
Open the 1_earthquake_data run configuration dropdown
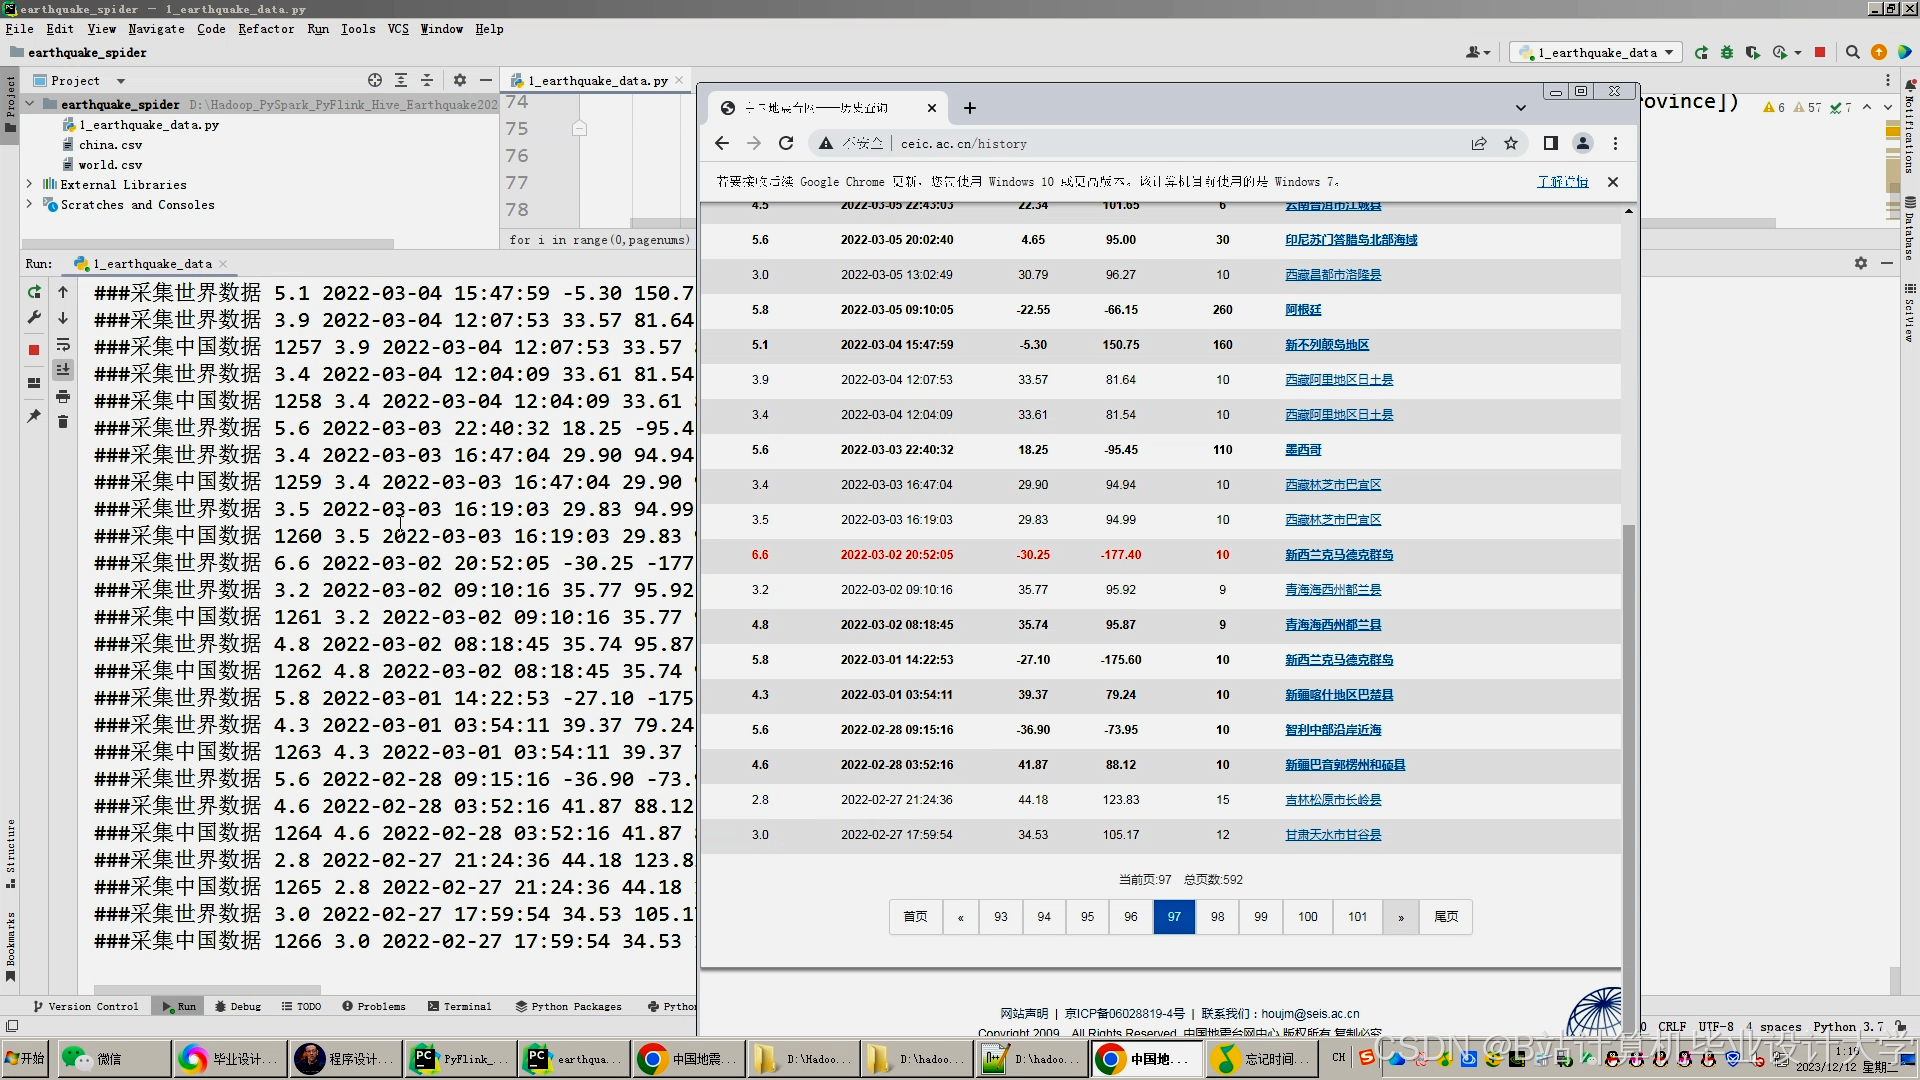pyautogui.click(x=1596, y=52)
